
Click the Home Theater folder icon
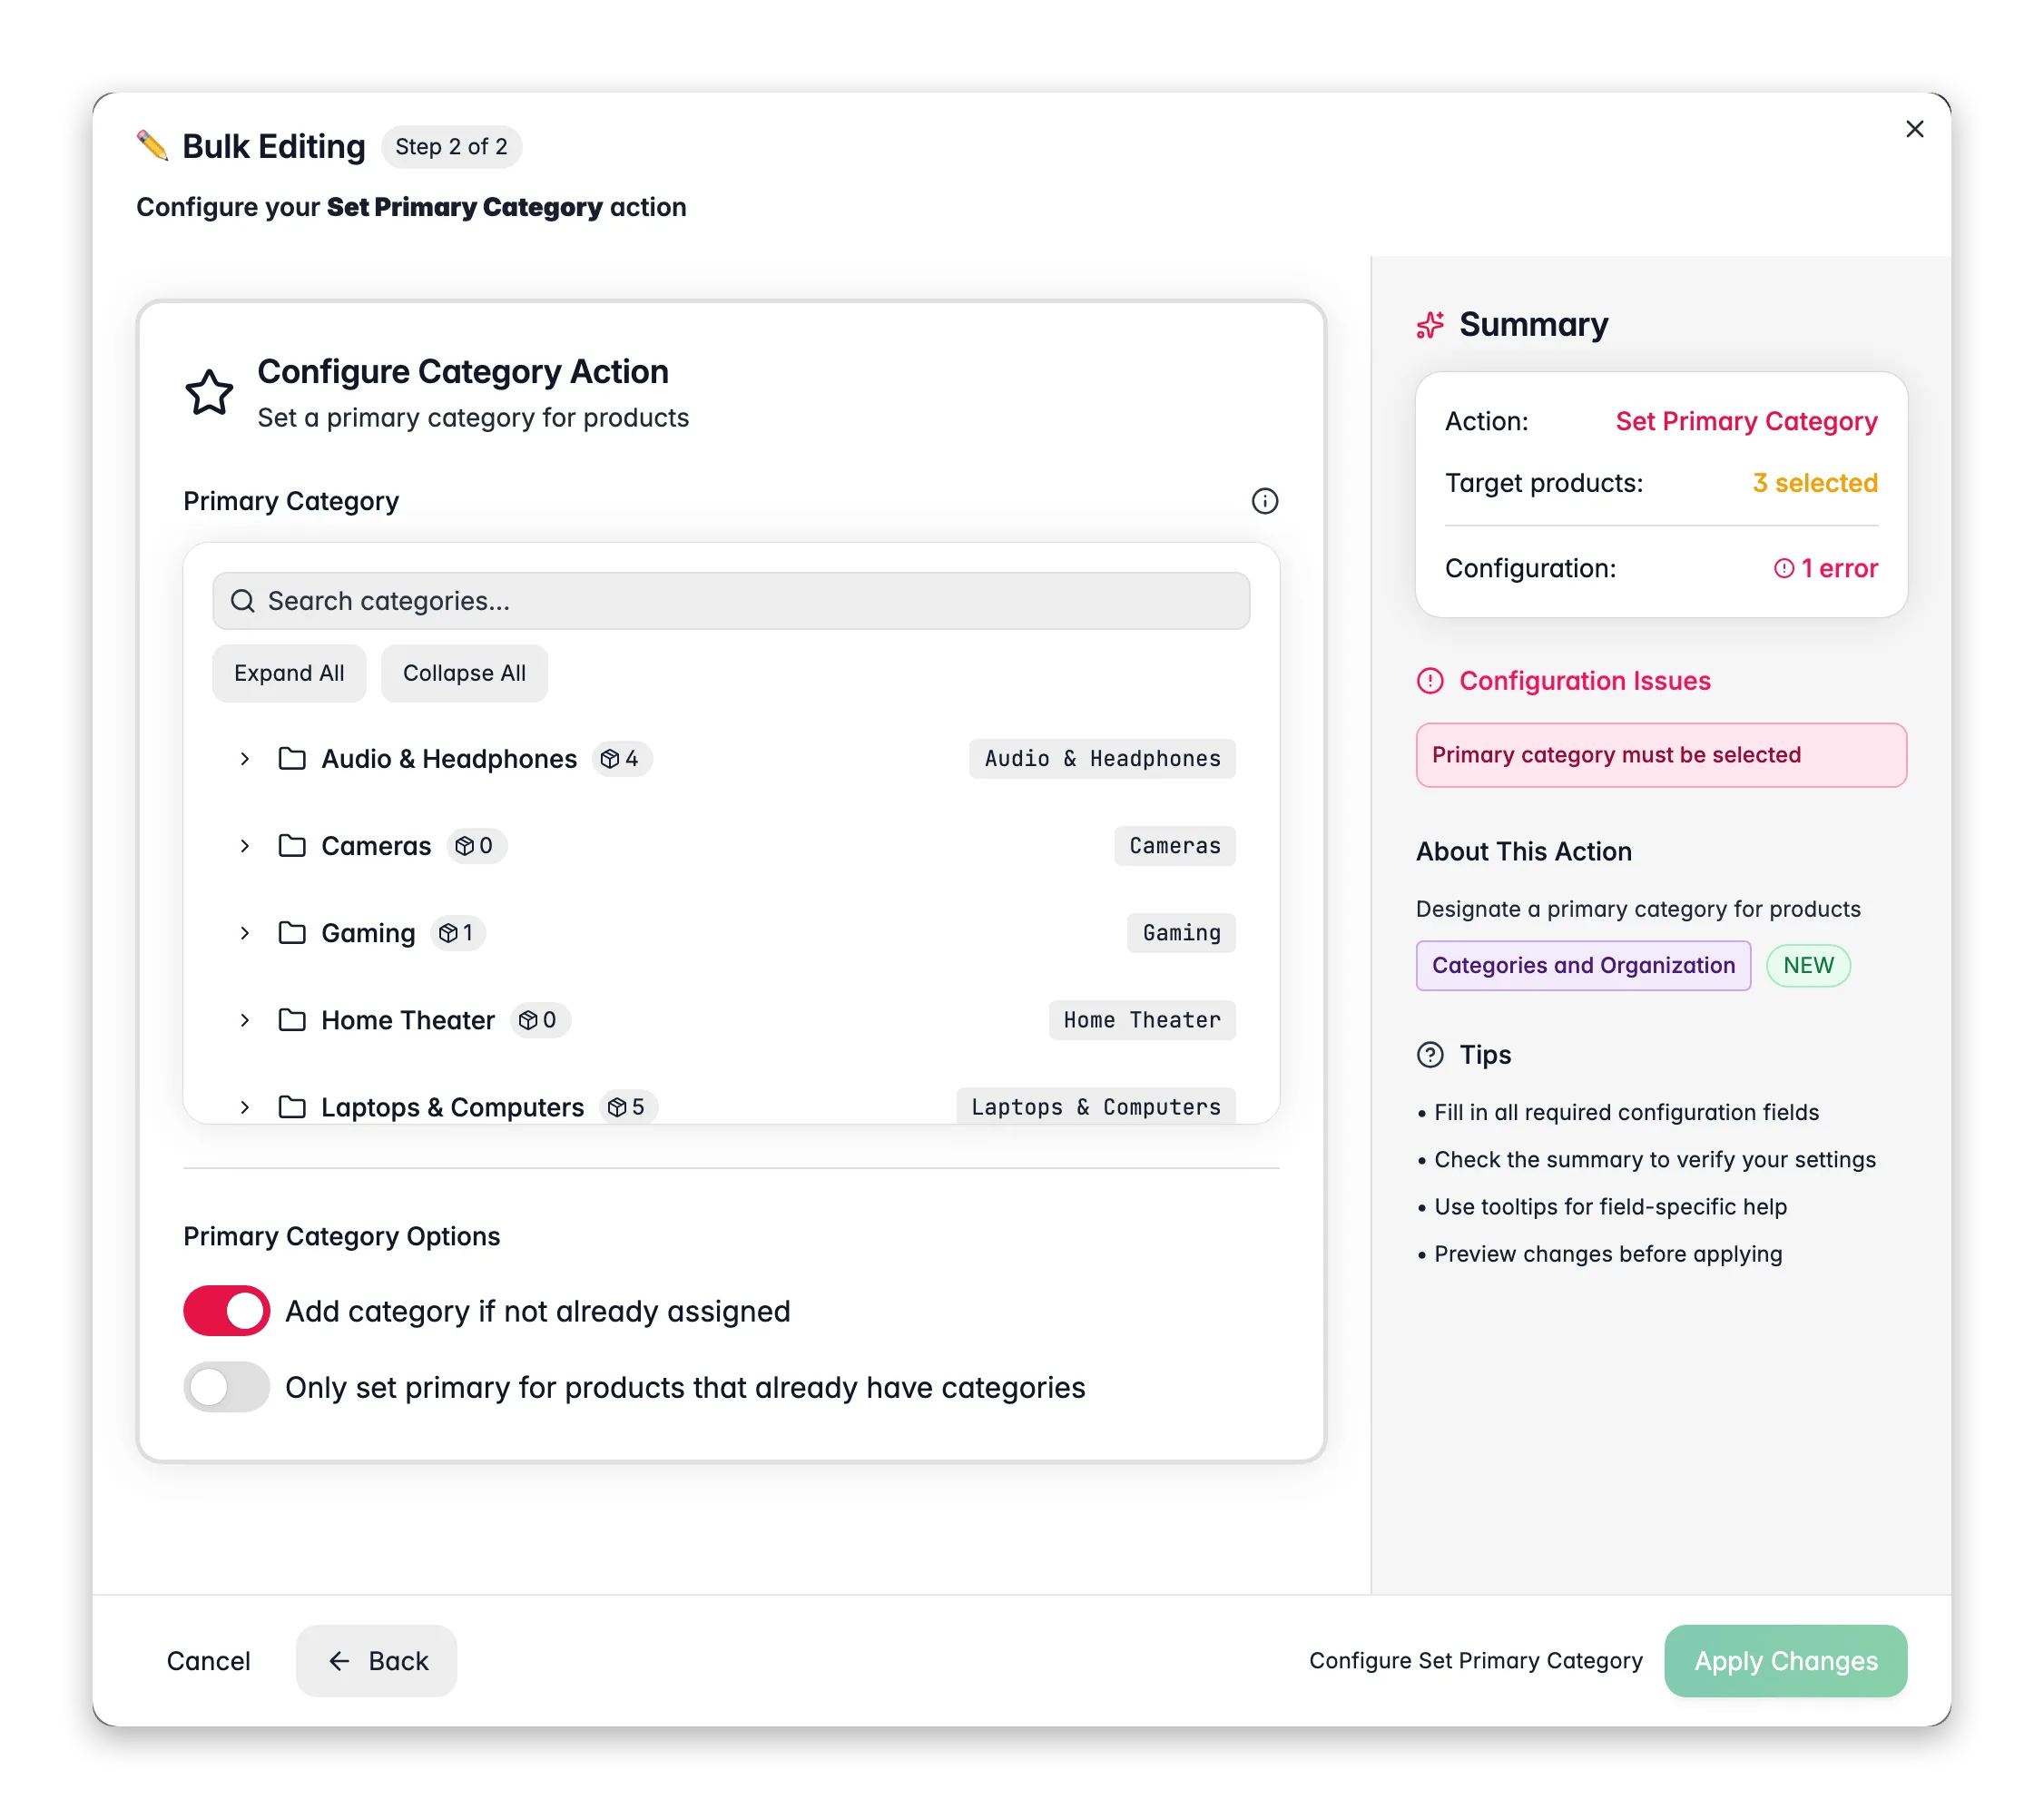click(x=292, y=1020)
